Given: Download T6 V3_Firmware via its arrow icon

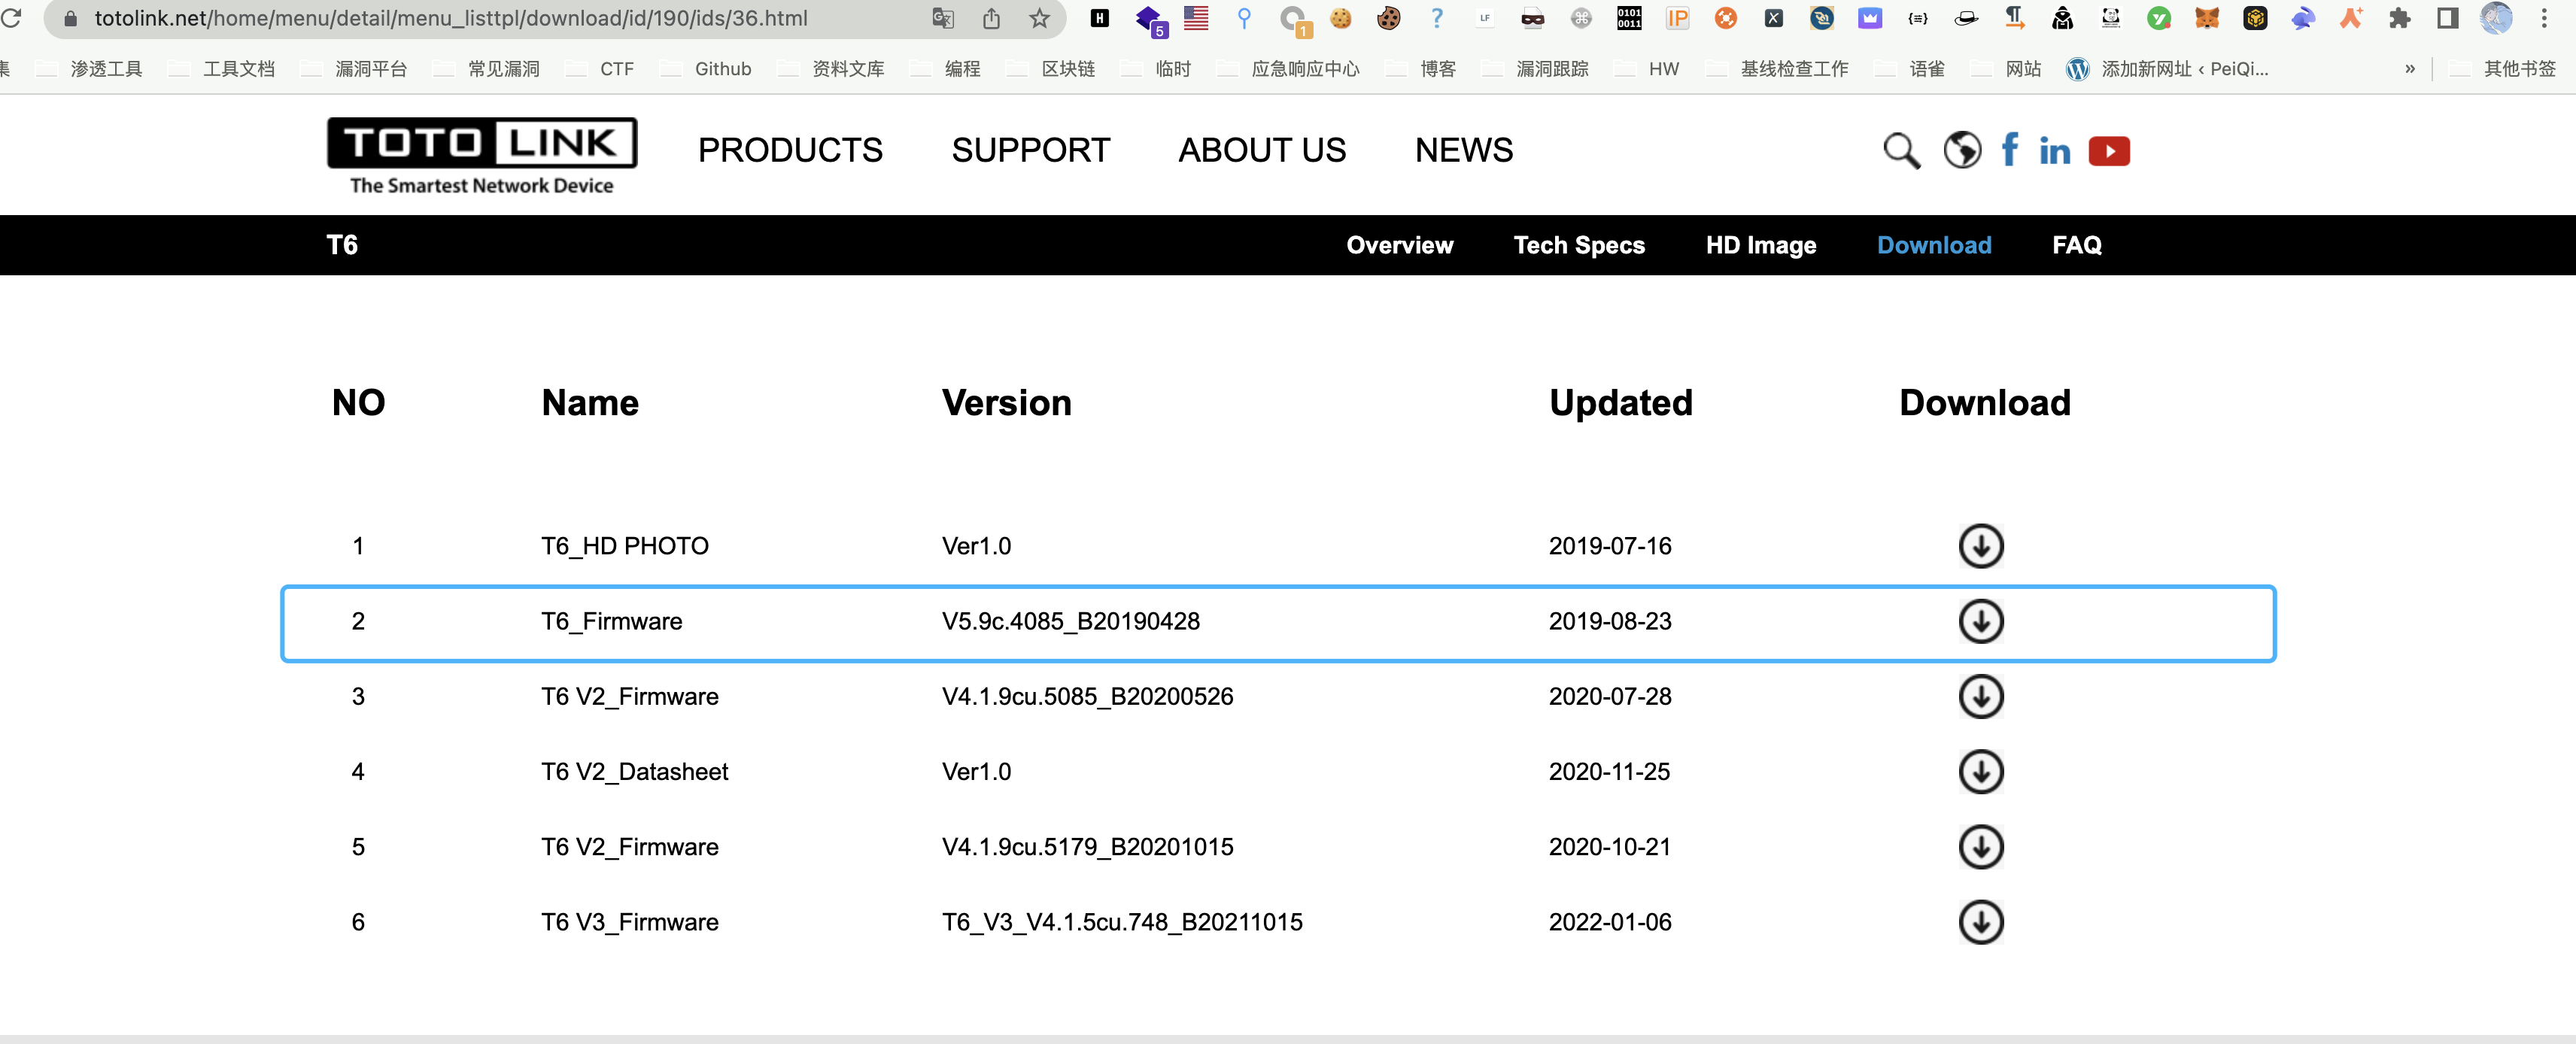Looking at the screenshot, I should pos(1980,922).
